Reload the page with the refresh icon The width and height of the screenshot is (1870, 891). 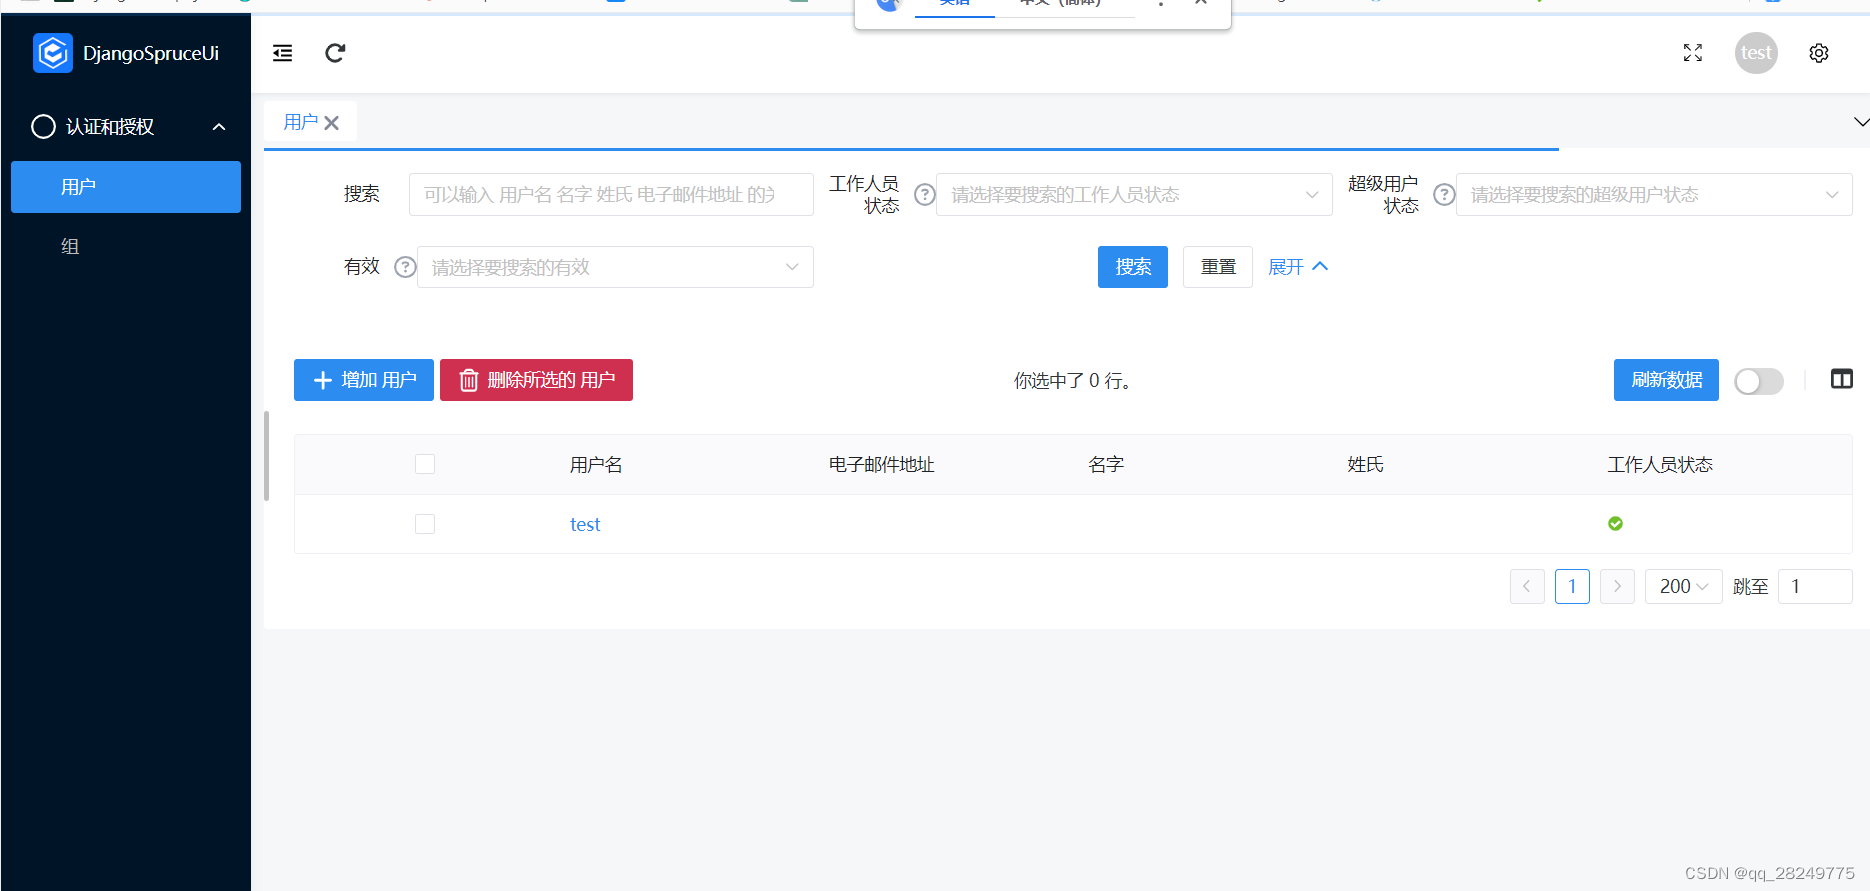pos(335,53)
